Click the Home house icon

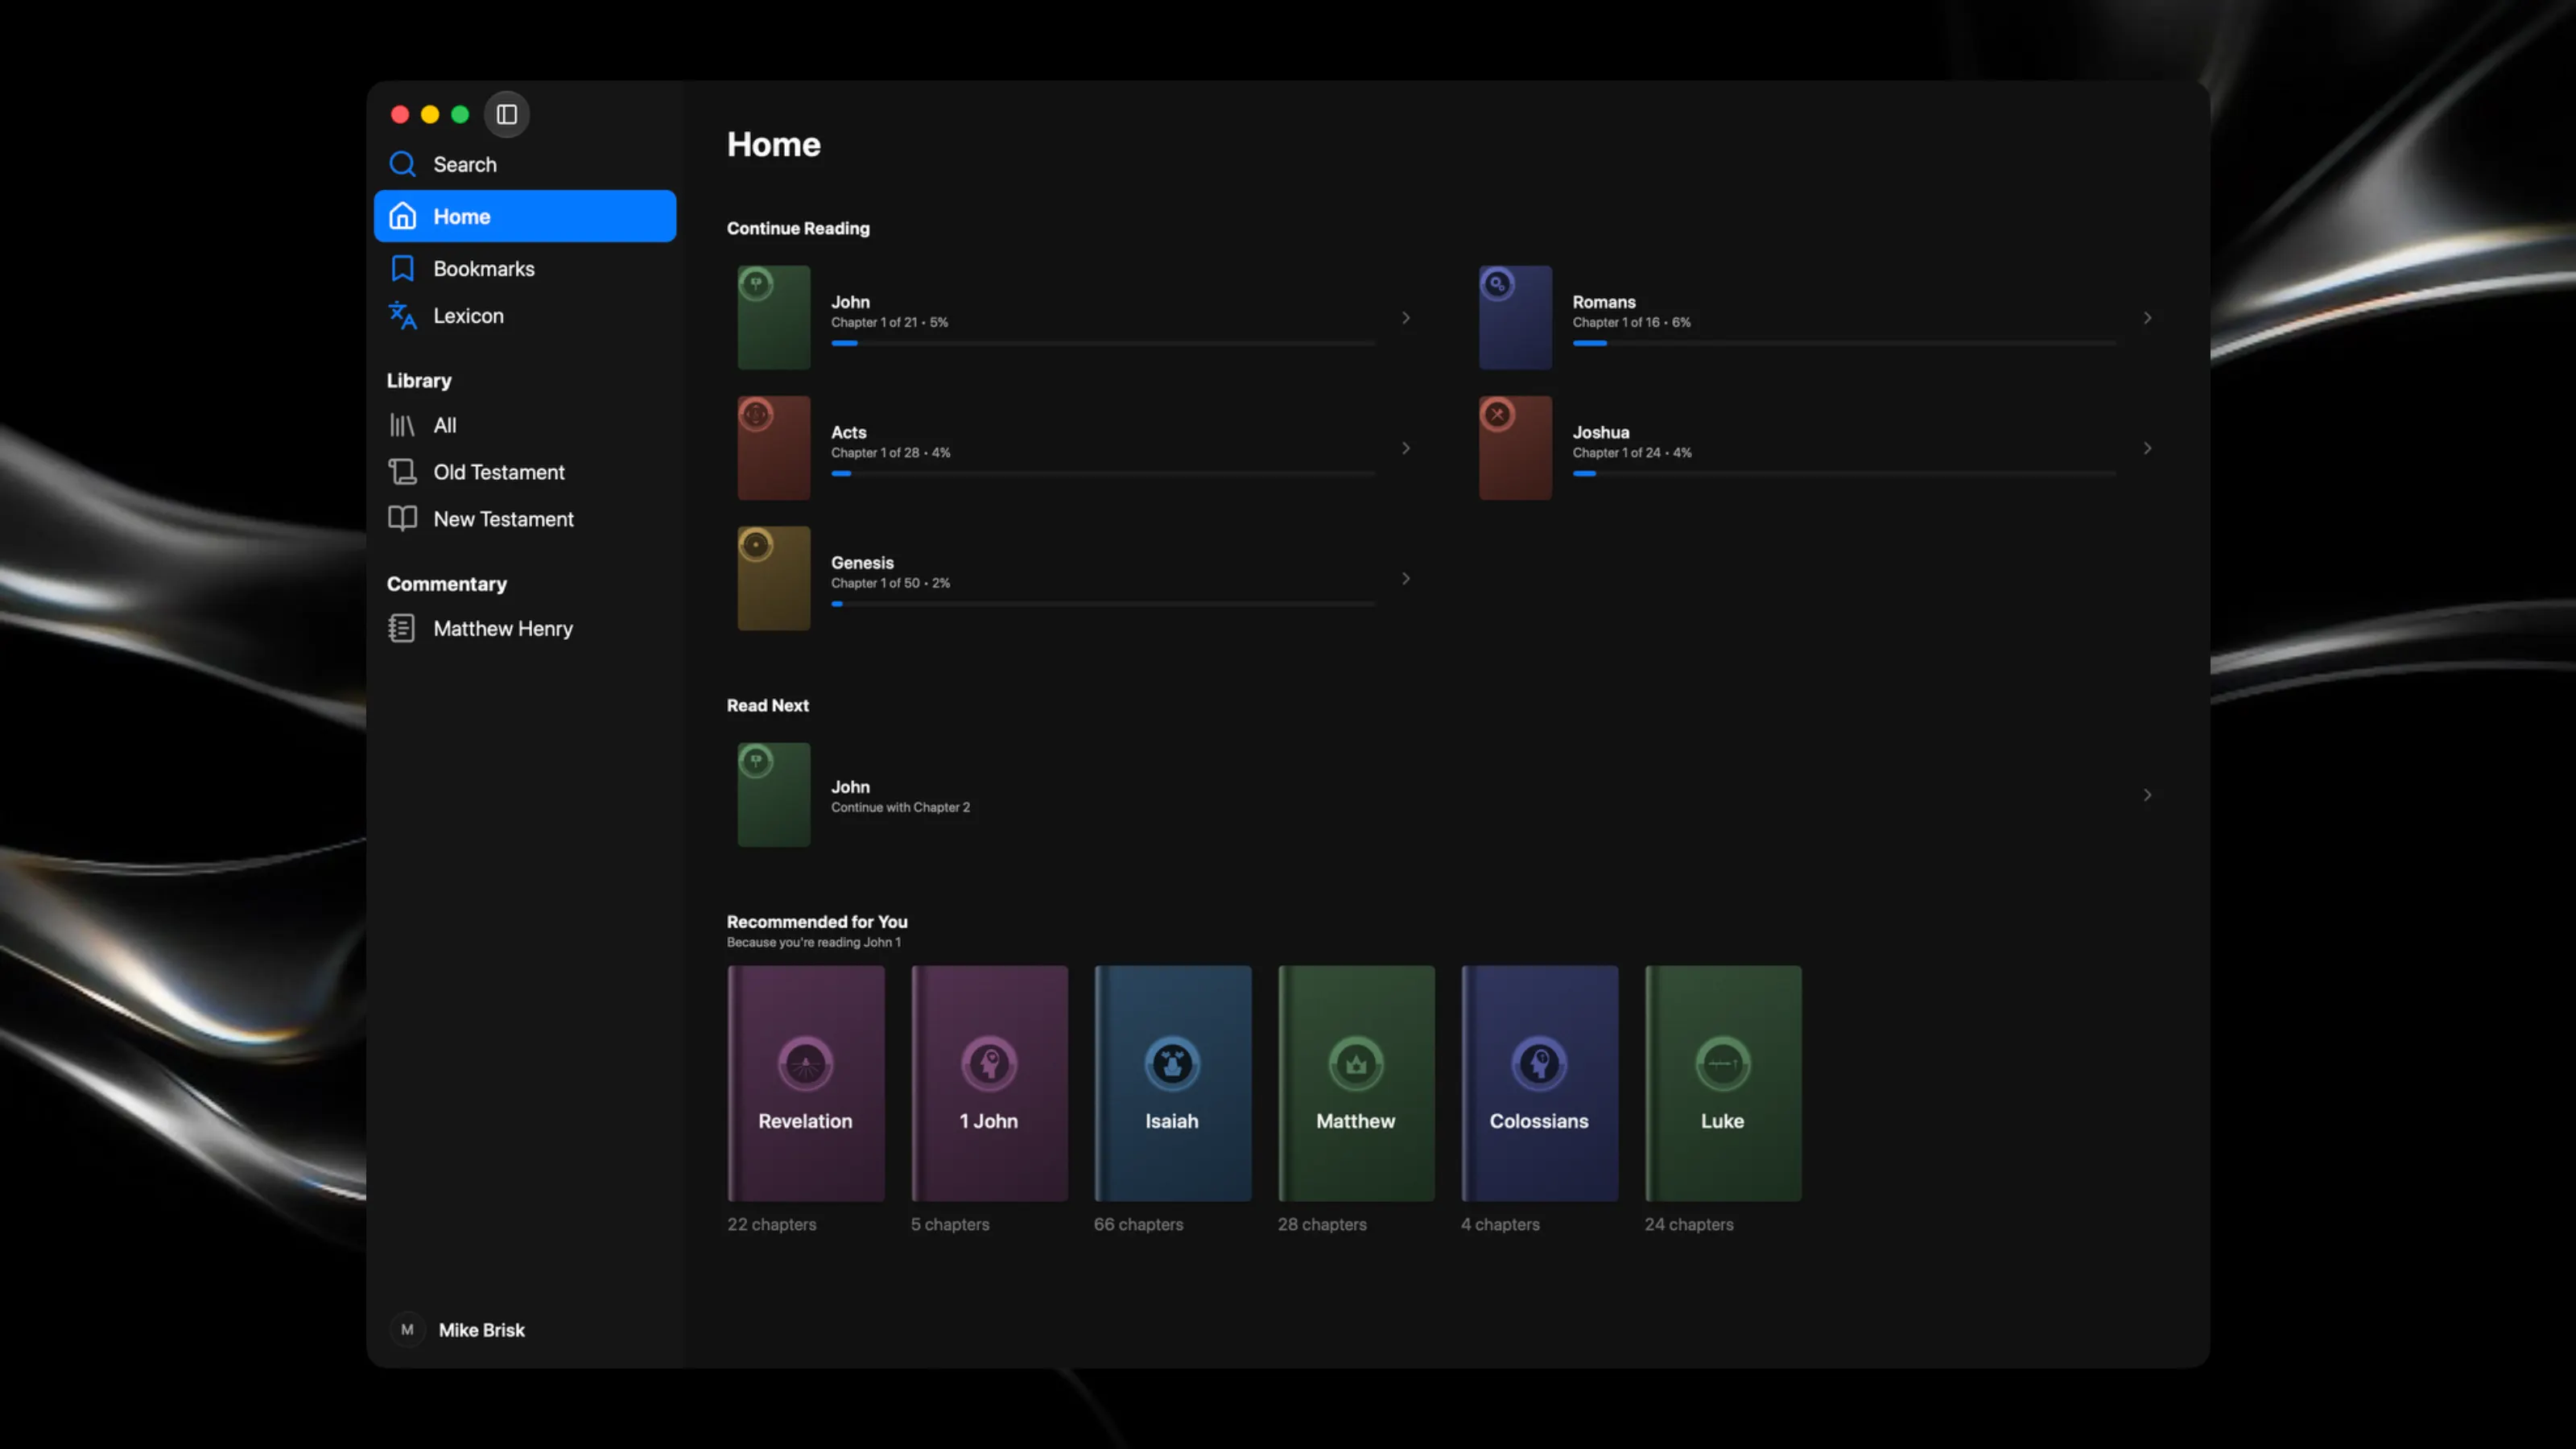pyautogui.click(x=402, y=216)
